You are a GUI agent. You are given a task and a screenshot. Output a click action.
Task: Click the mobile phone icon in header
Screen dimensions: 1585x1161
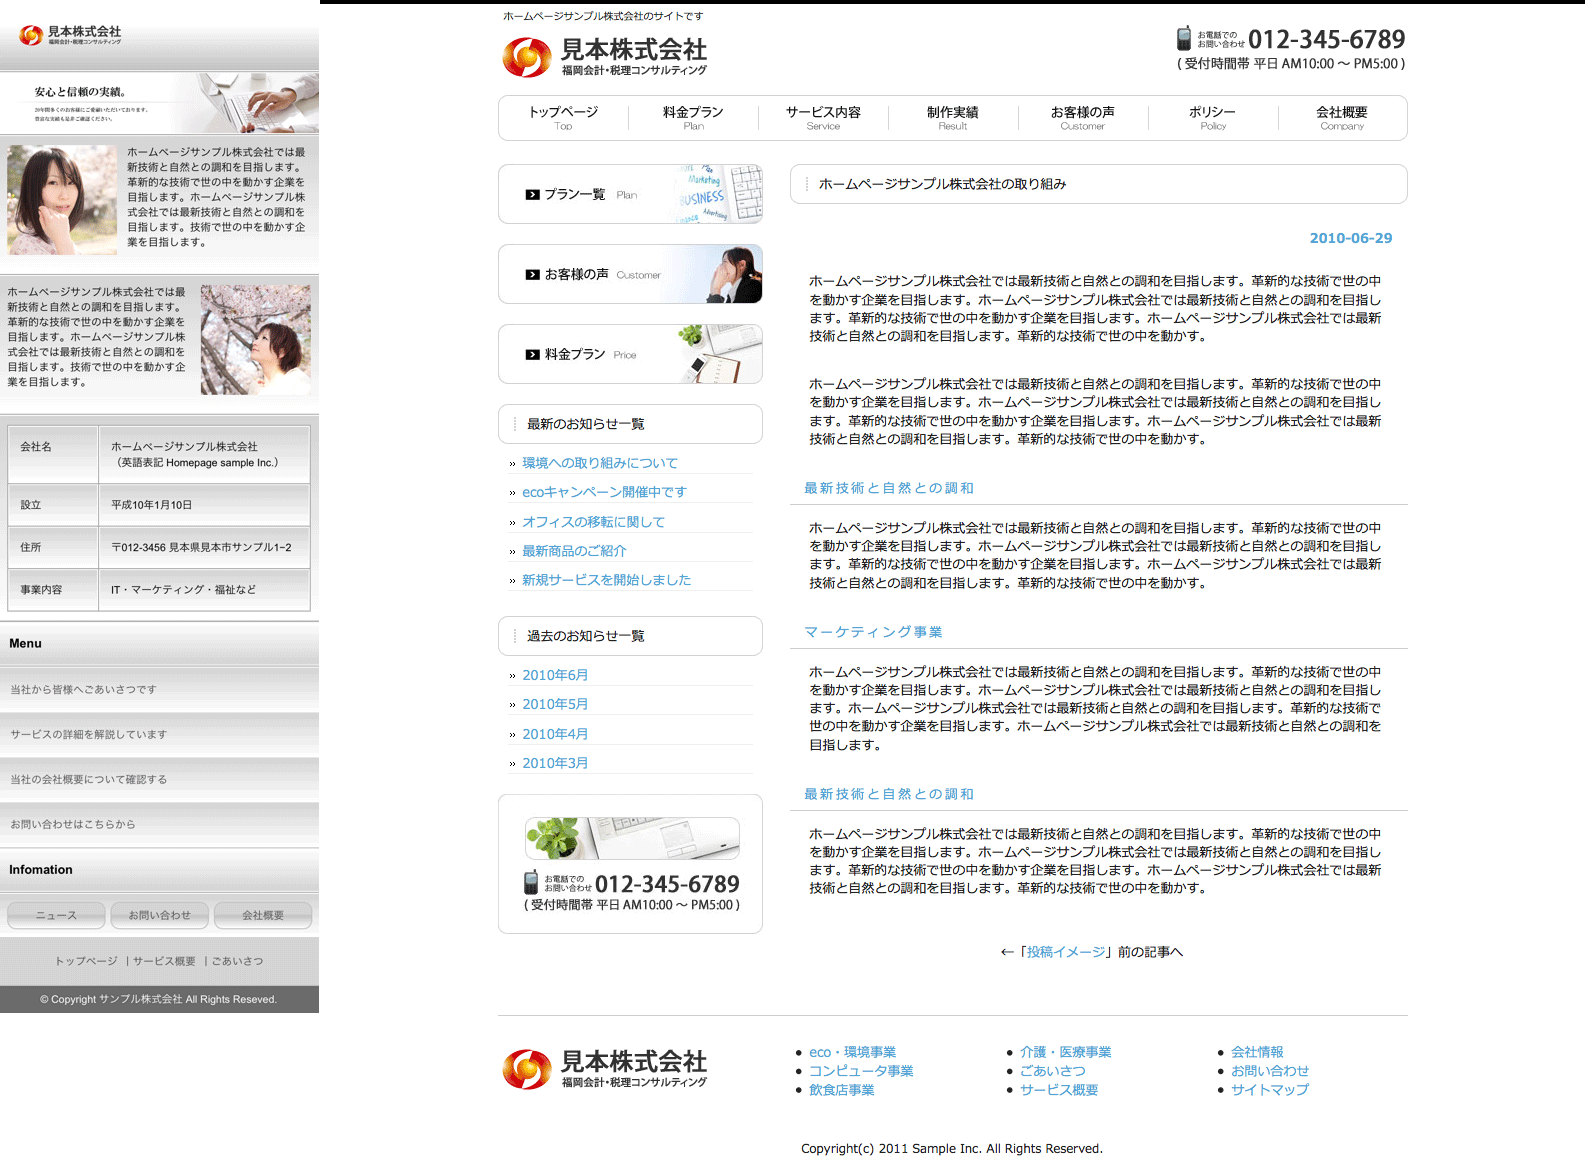click(1184, 38)
